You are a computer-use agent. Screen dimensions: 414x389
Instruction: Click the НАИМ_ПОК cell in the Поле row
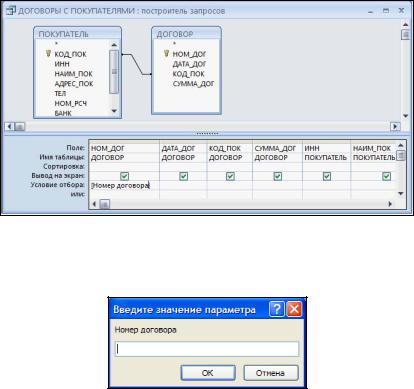pyautogui.click(x=374, y=148)
